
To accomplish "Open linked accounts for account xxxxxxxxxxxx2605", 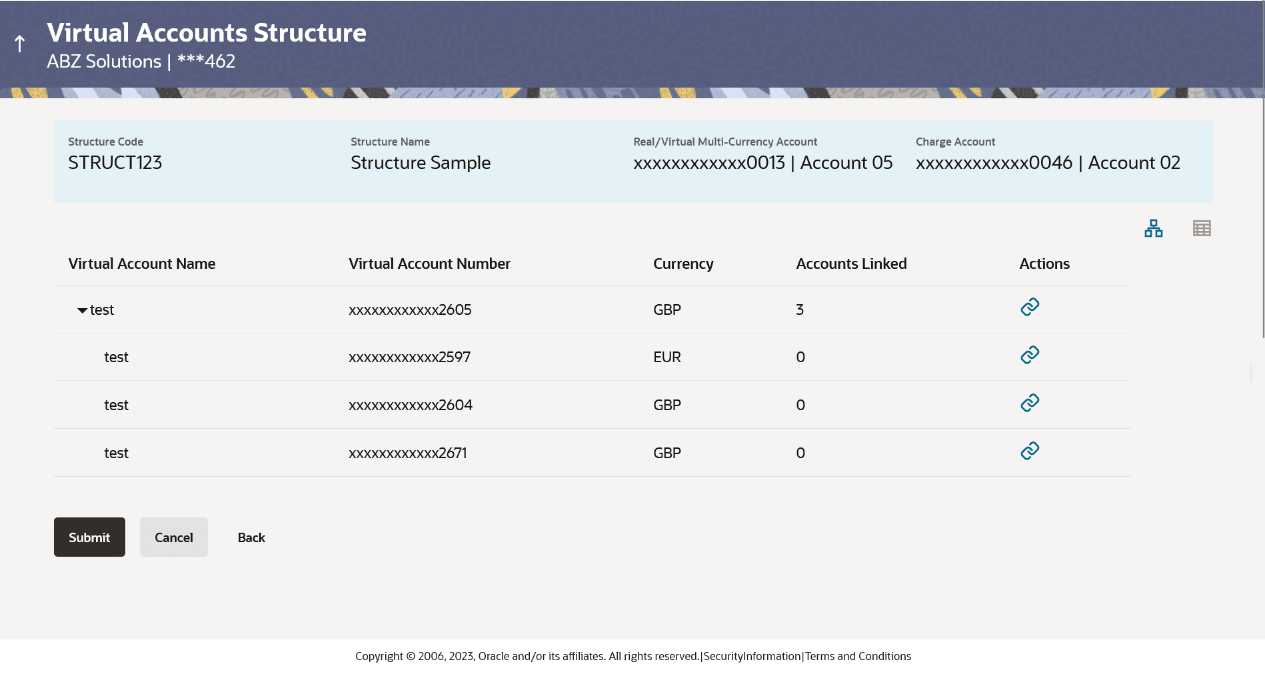I will [x=1030, y=306].
